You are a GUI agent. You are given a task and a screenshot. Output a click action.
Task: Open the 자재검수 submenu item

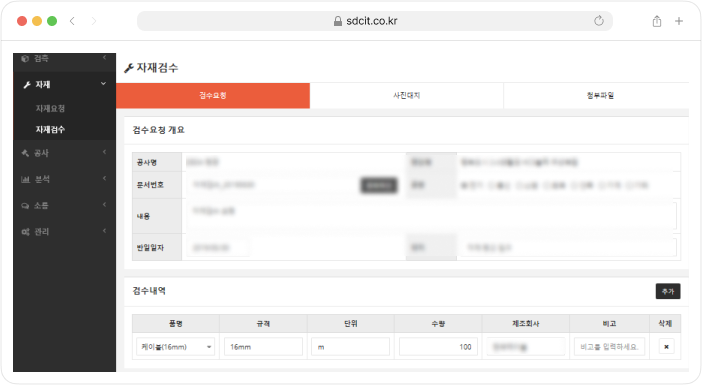(x=50, y=129)
